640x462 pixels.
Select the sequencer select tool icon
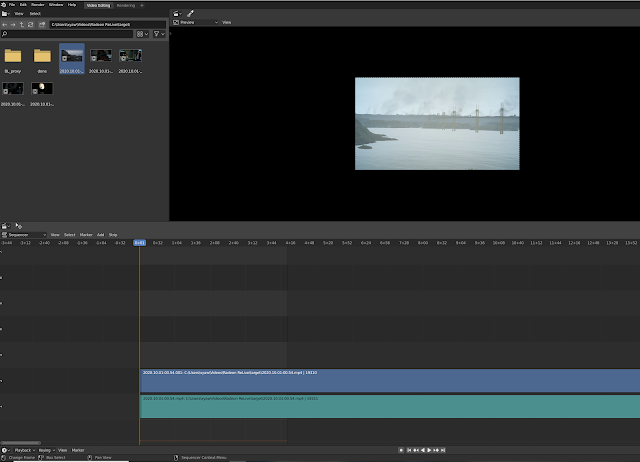click(18, 226)
